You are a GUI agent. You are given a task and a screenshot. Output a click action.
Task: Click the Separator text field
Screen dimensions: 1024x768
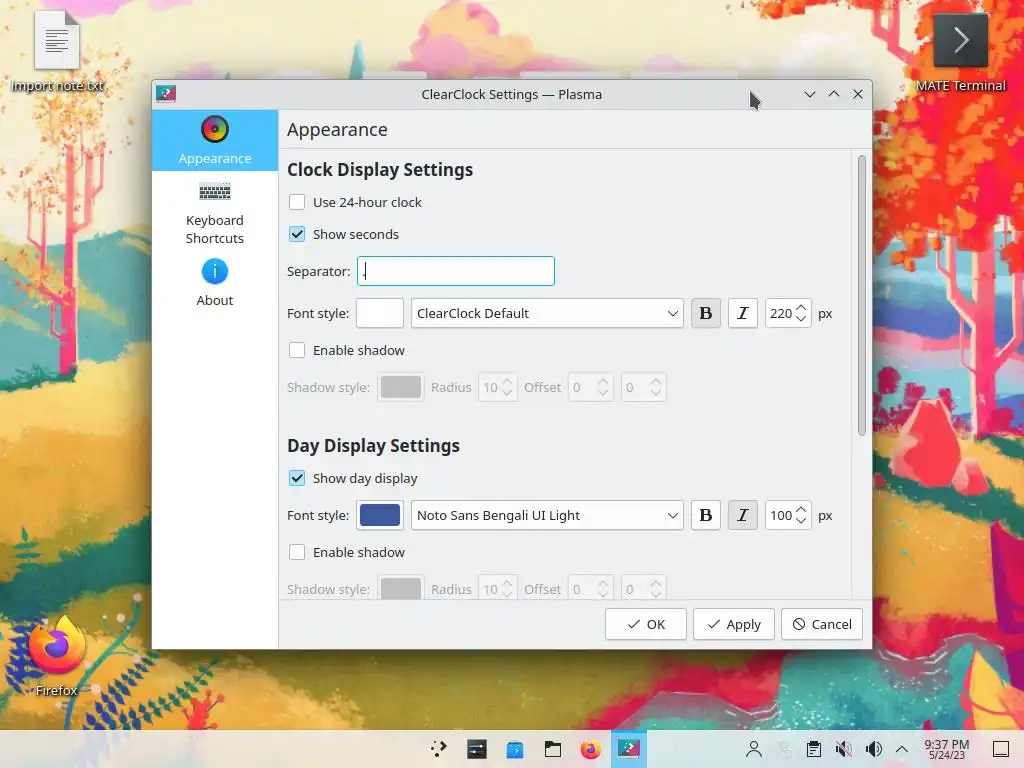(456, 271)
